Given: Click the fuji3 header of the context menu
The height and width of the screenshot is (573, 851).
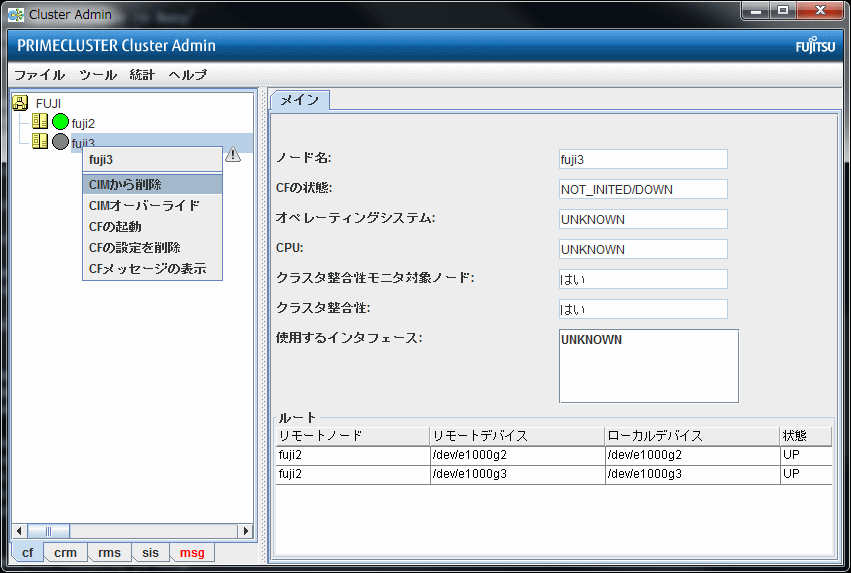Looking at the screenshot, I should [x=153, y=160].
